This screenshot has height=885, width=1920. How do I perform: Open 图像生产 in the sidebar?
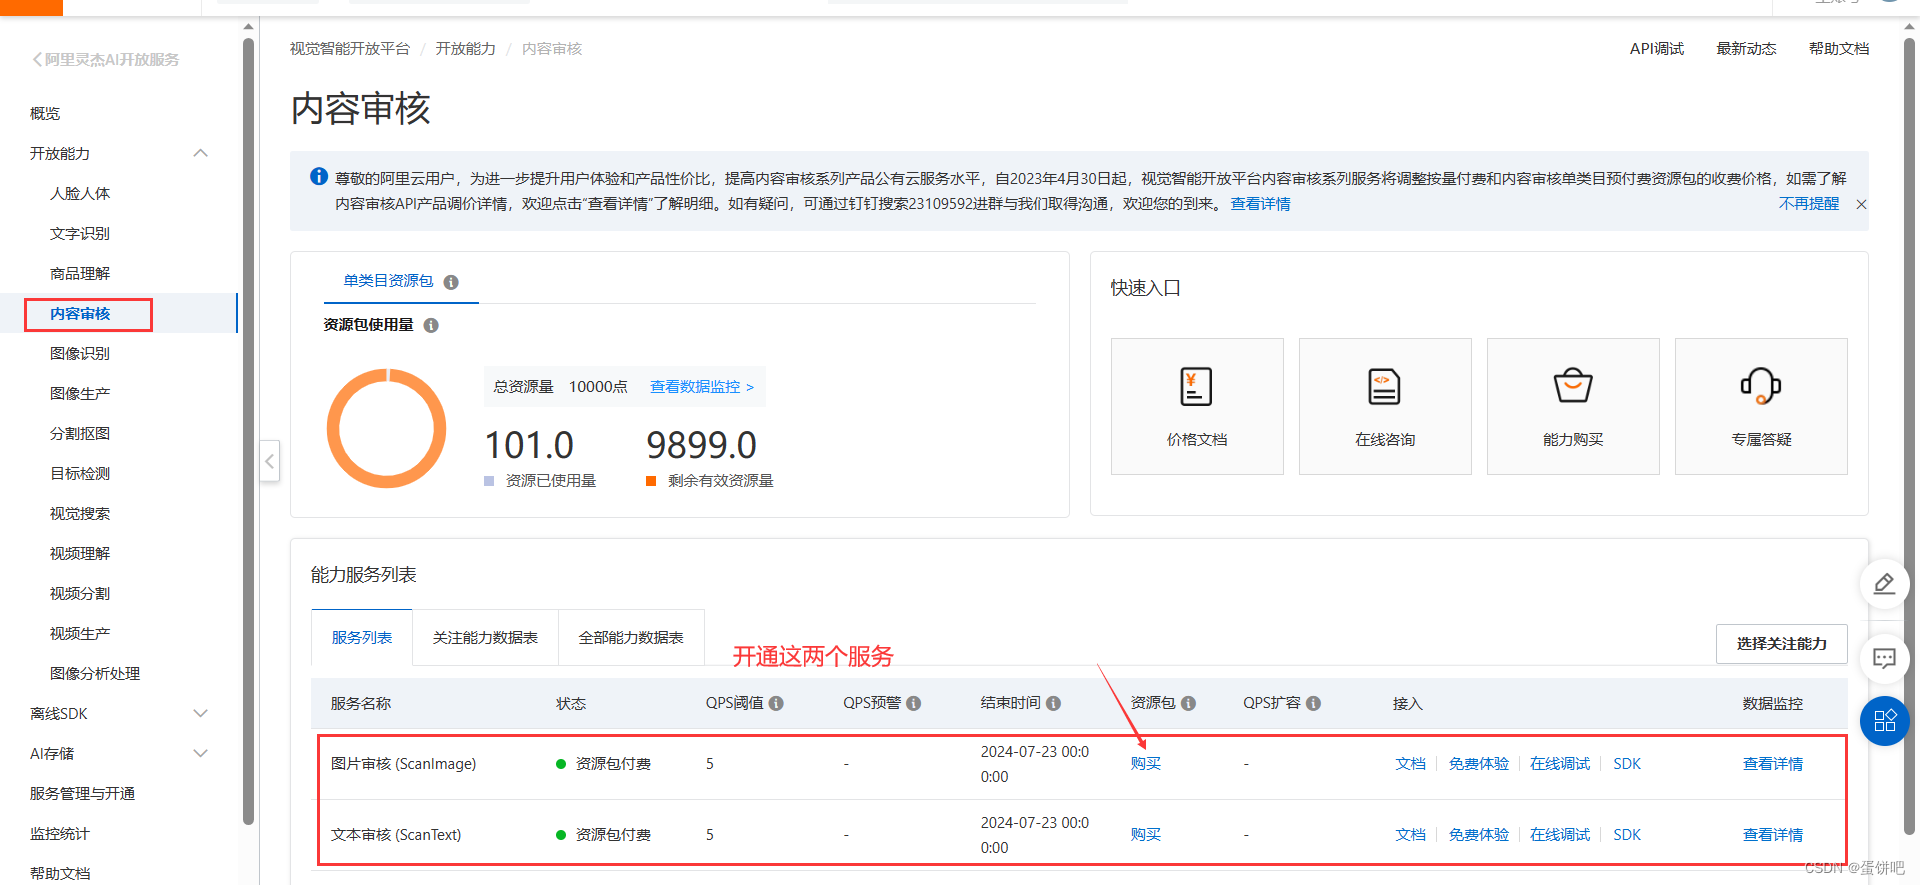coord(80,393)
